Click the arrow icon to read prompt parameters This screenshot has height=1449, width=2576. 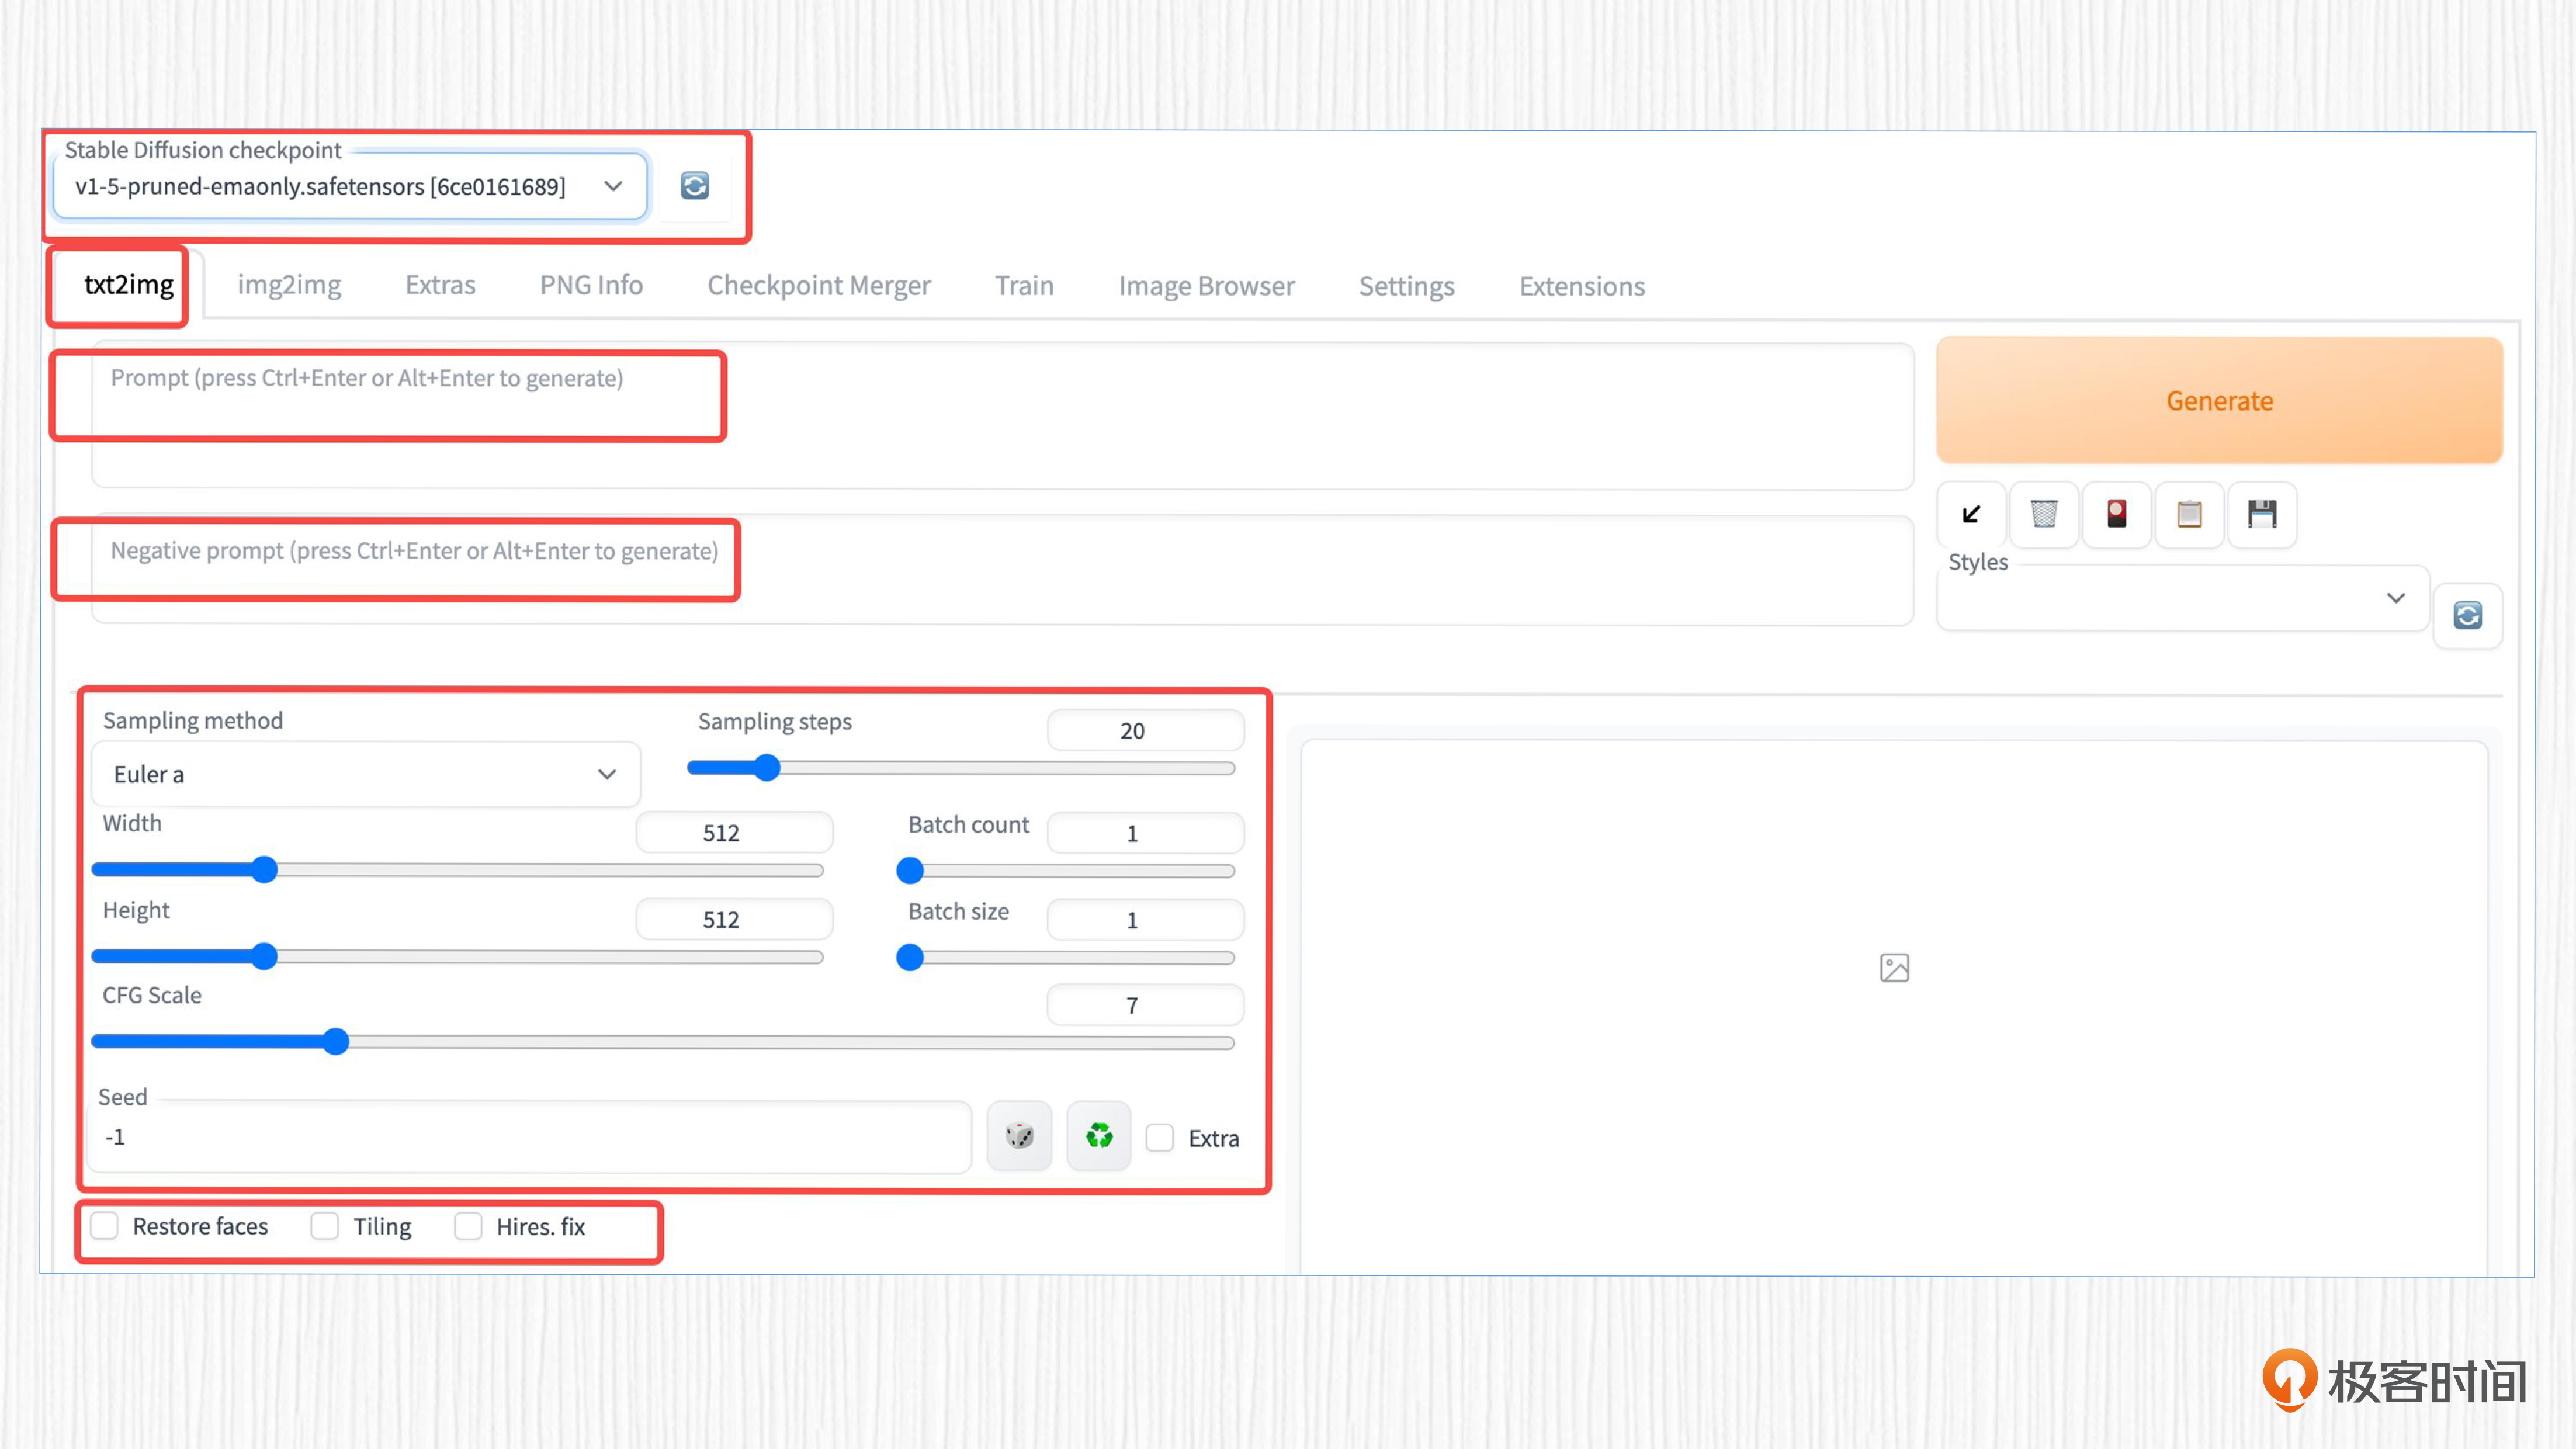(x=1971, y=514)
